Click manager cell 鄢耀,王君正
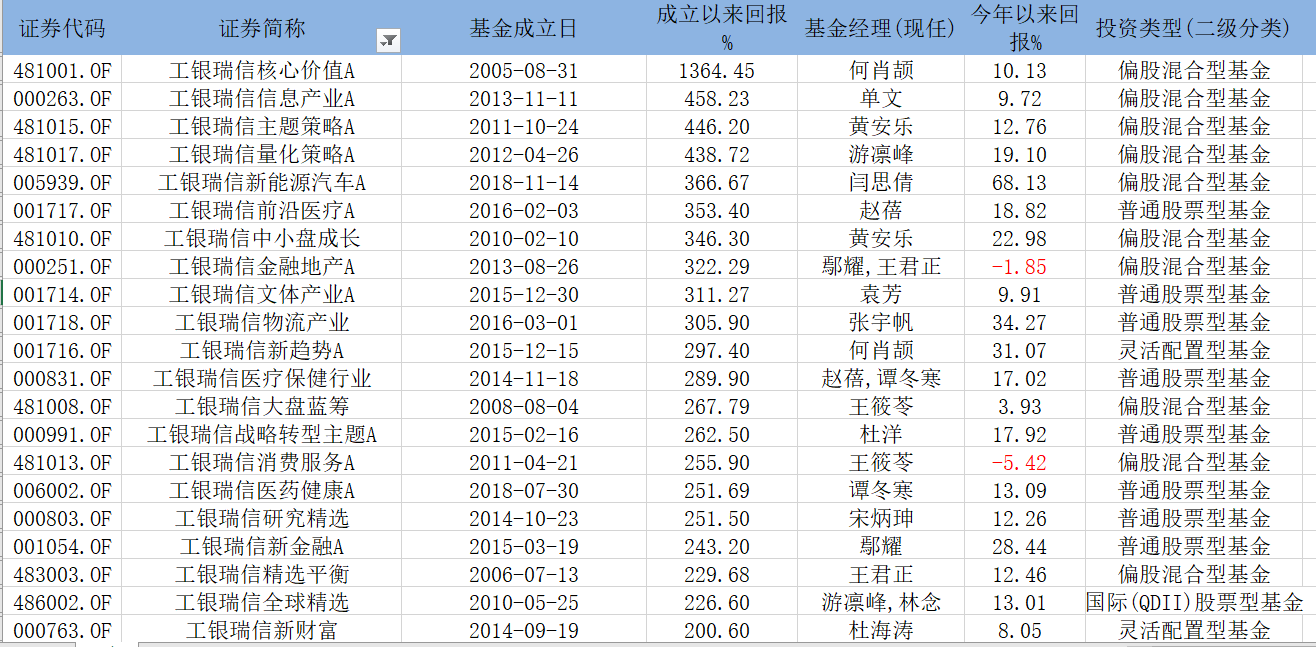Viewport: 1316px width, 647px height. [880, 266]
